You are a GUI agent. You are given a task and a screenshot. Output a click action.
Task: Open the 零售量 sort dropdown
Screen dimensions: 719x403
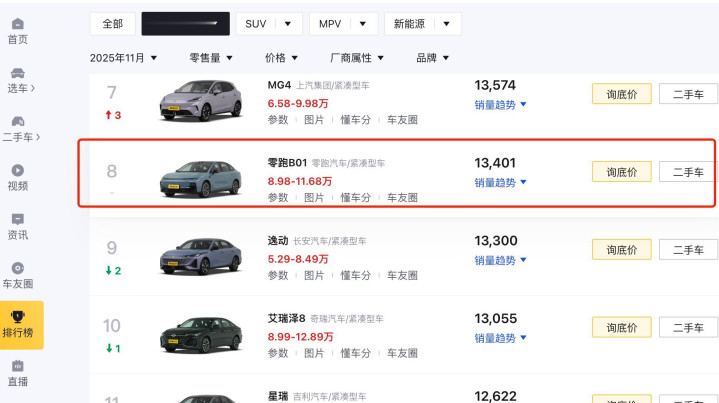(x=217, y=58)
